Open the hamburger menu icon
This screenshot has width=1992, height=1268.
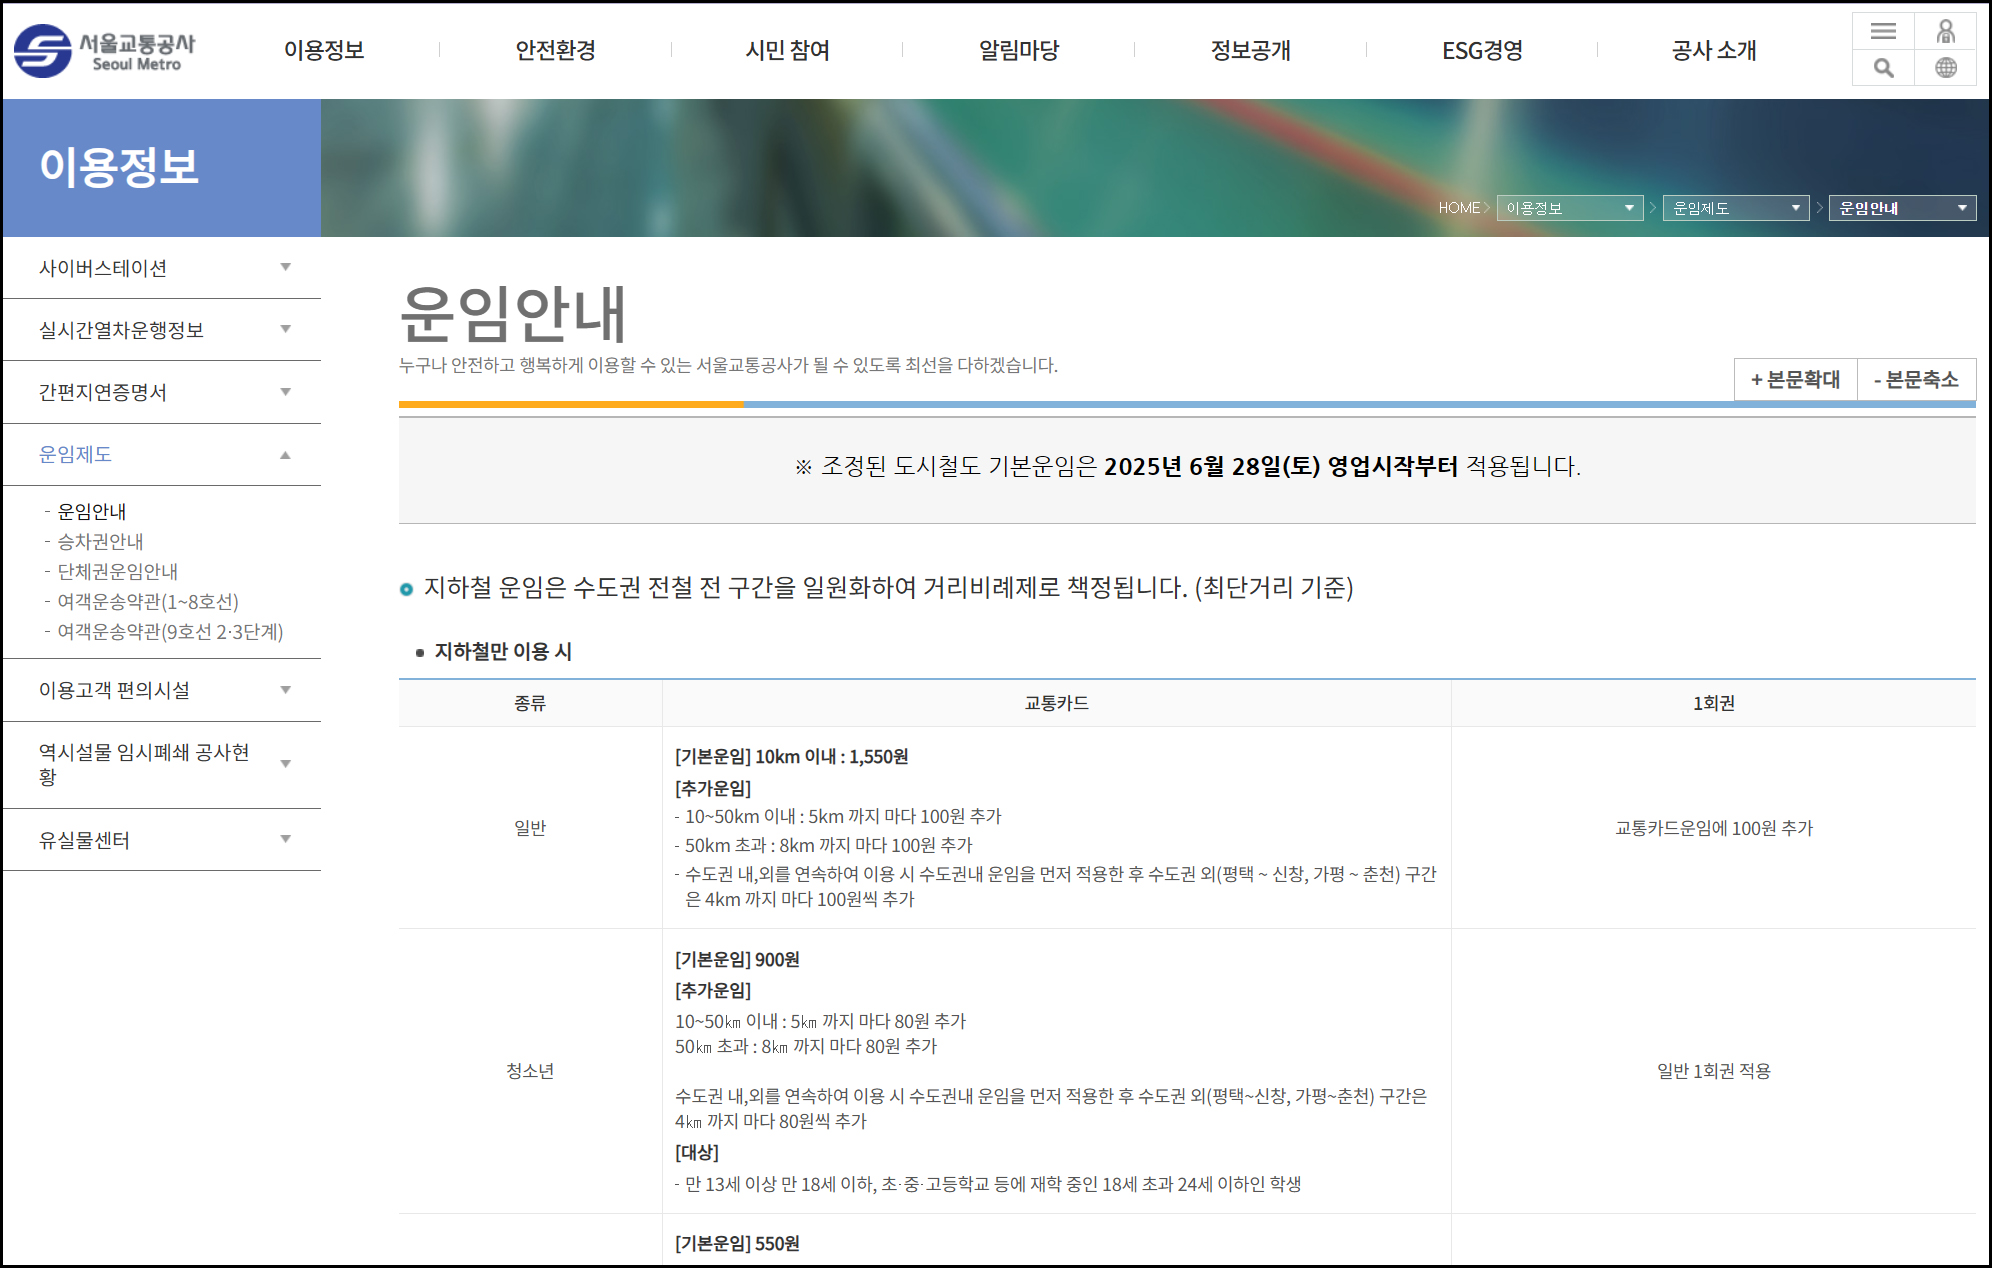click(x=1883, y=32)
